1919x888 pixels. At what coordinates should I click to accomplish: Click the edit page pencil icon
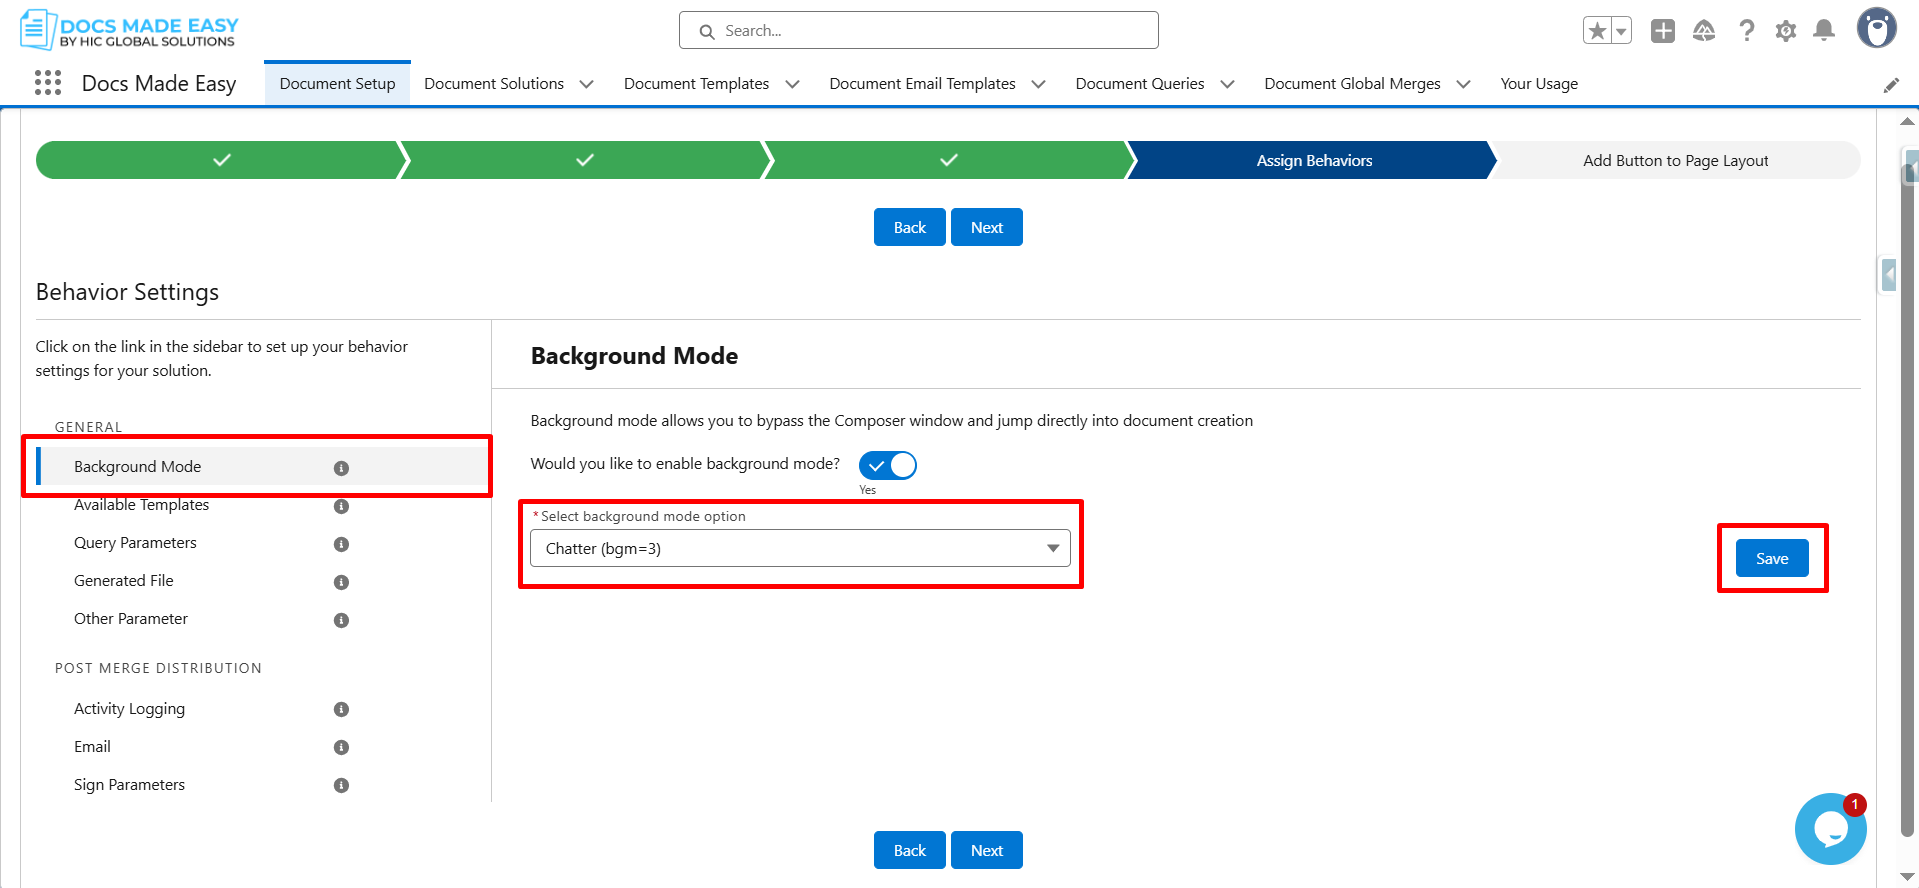1891,85
